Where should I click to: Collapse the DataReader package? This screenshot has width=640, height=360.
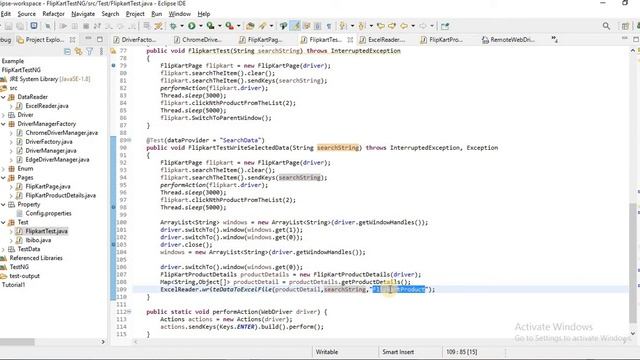coord(3,97)
